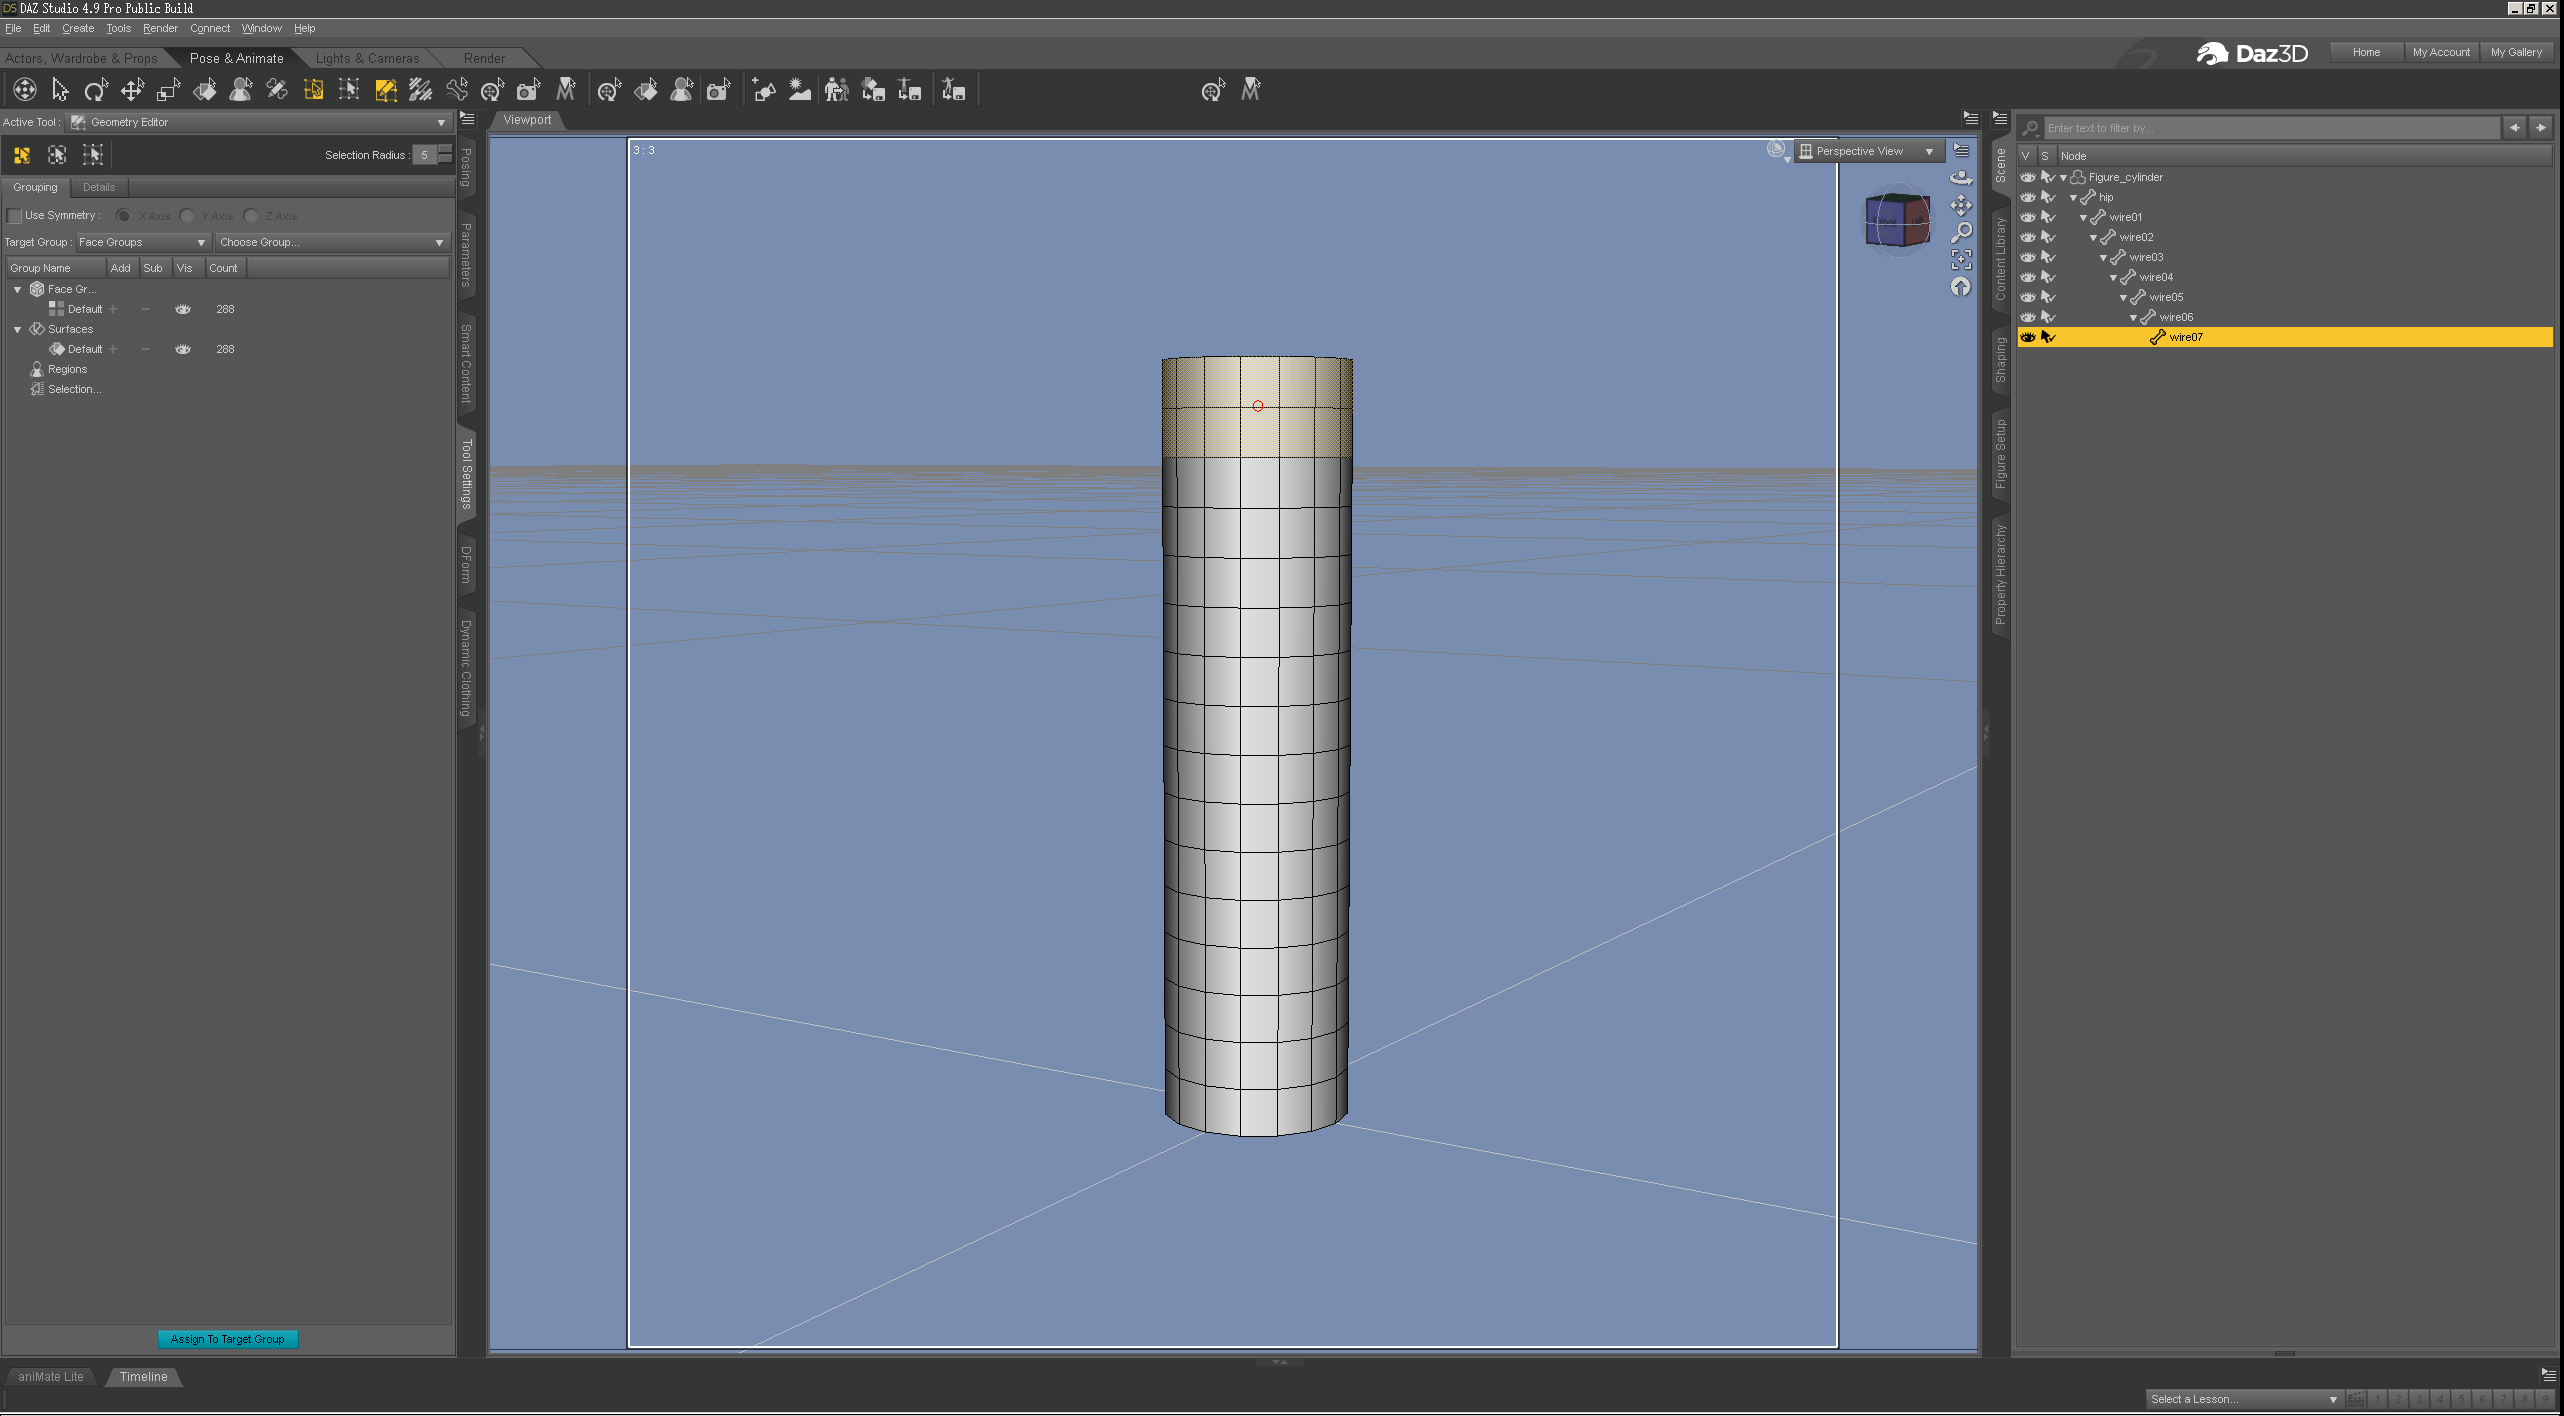
Task: Collapse the wire03 tree node
Action: point(2102,258)
